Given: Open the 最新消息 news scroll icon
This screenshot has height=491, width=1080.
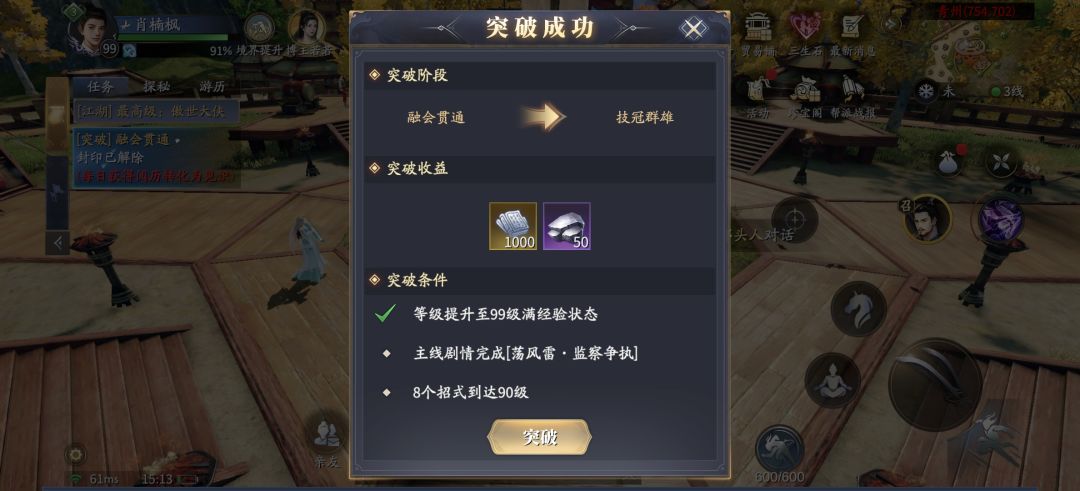Looking at the screenshot, I should 852,34.
